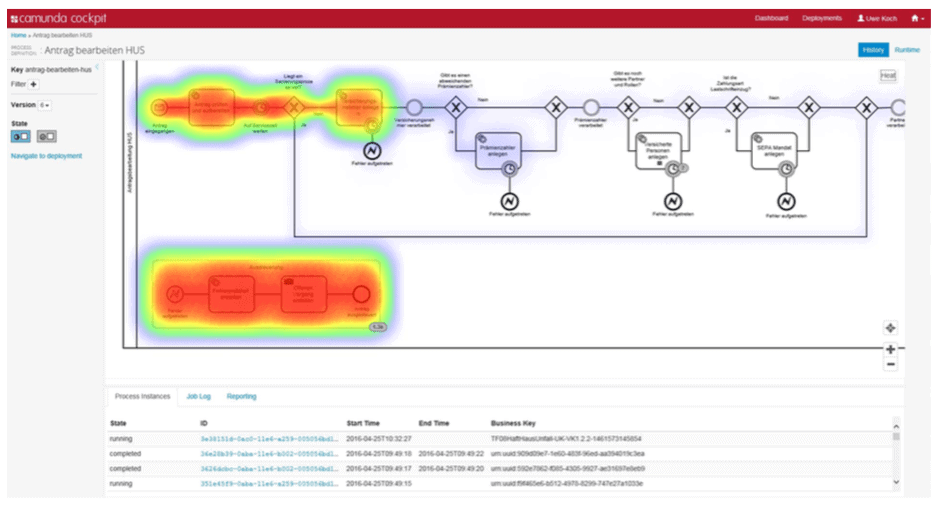938x509 pixels.
Task: Open the Uwe Koch user menu
Action: click(877, 19)
